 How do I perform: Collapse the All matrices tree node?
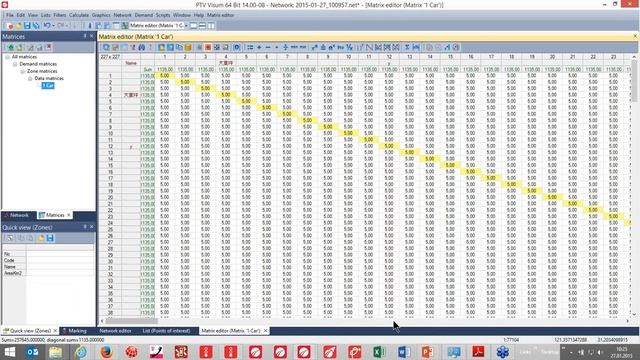pos(7,57)
